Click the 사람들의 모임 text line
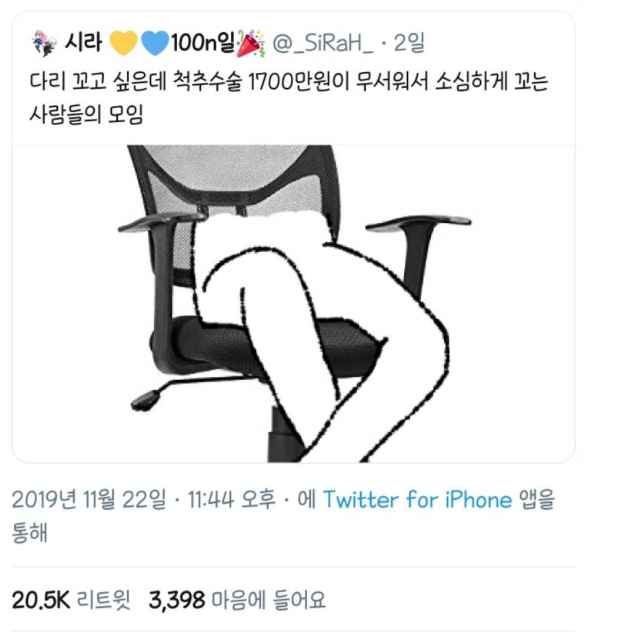Screen dimensions: 623x638 click(86, 114)
